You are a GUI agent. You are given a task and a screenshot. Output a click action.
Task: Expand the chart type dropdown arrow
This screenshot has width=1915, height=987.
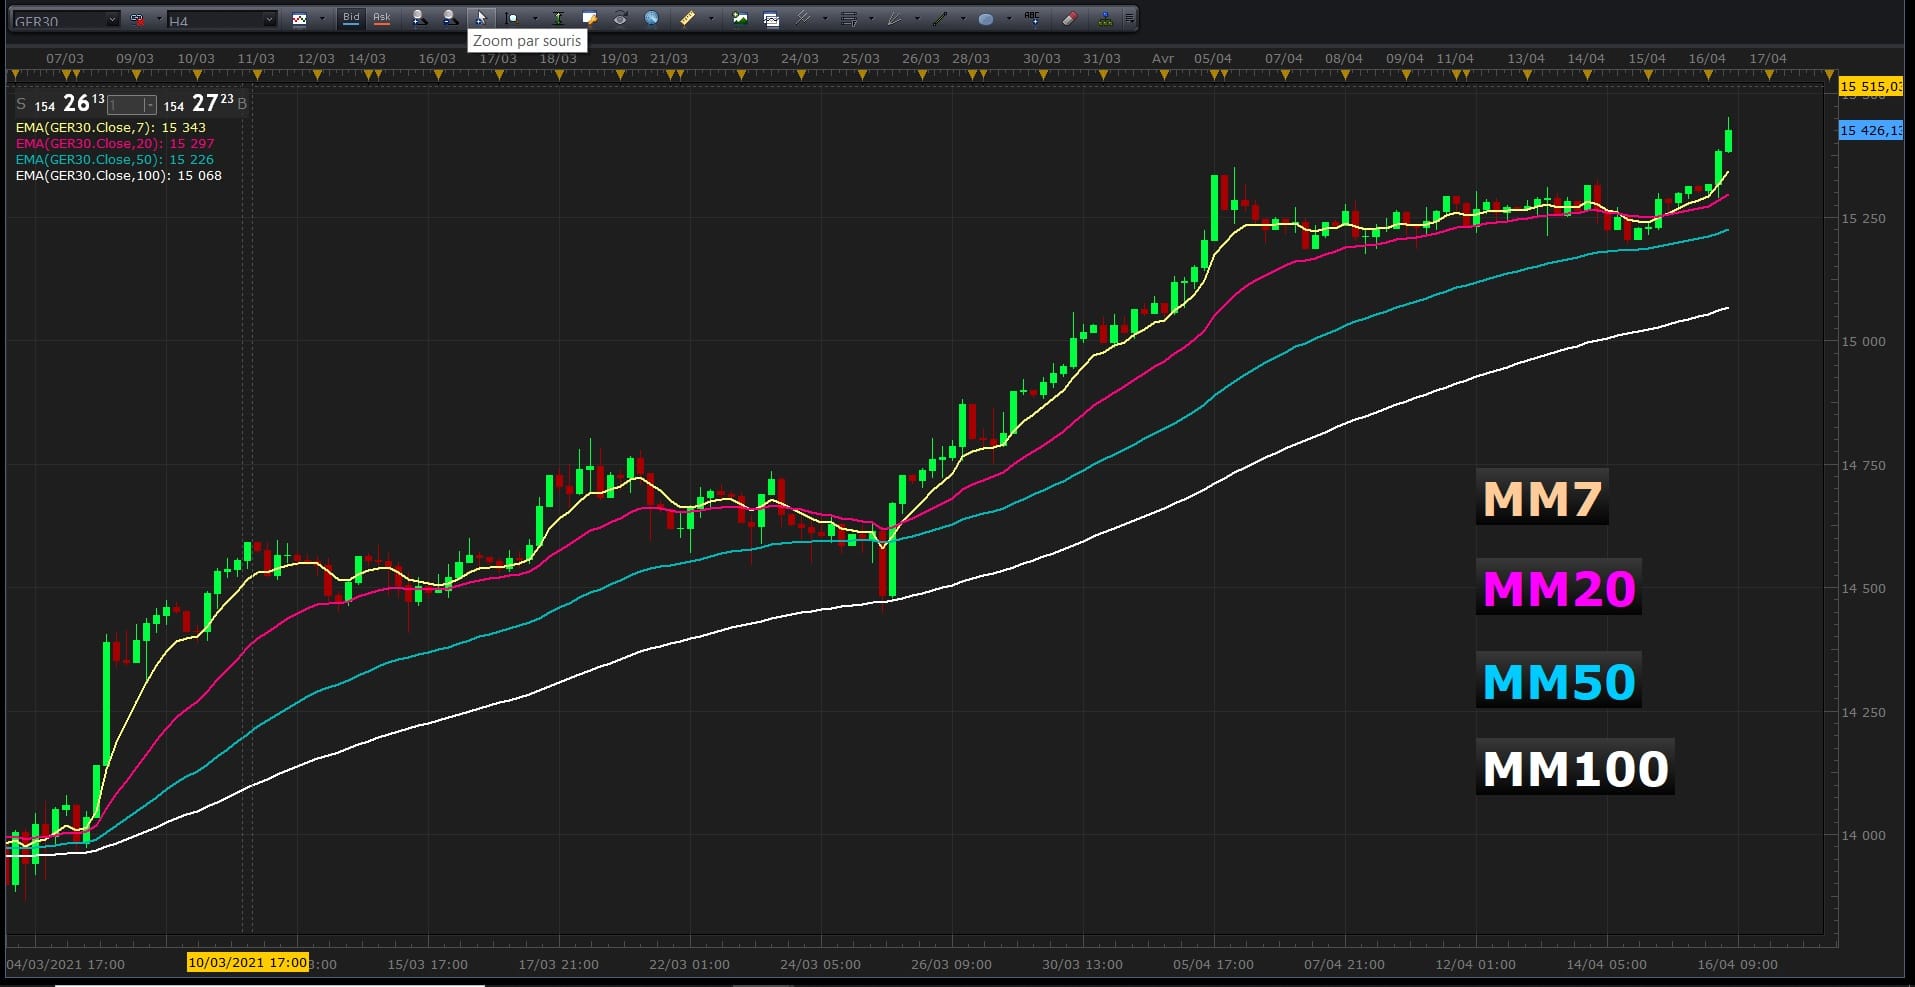[322, 19]
